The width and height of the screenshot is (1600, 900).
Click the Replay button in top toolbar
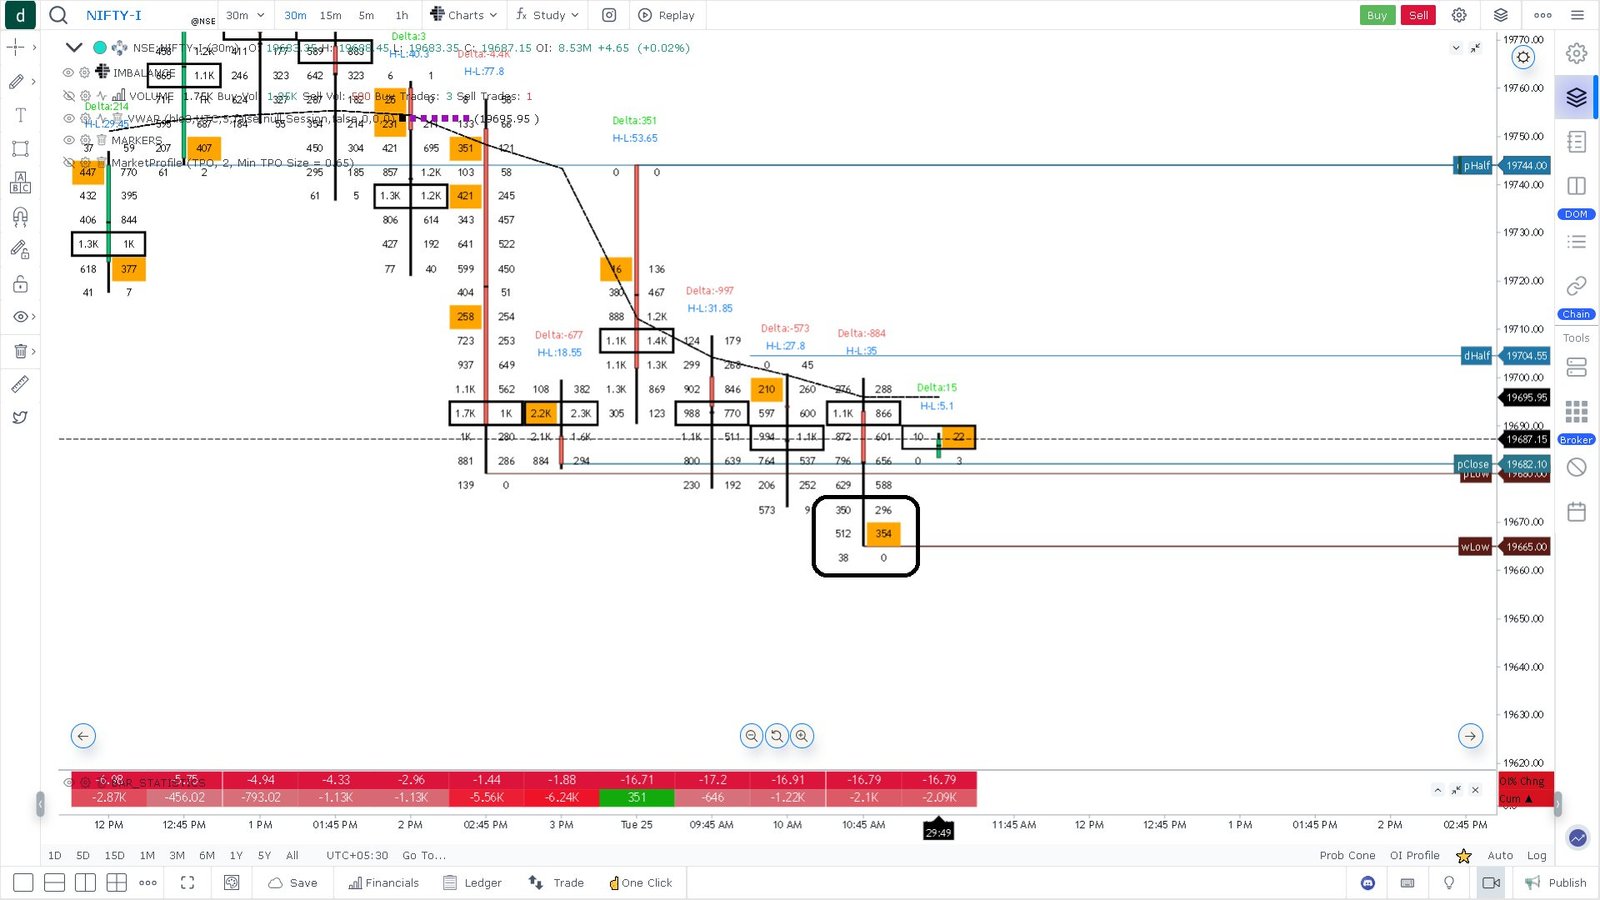click(666, 15)
